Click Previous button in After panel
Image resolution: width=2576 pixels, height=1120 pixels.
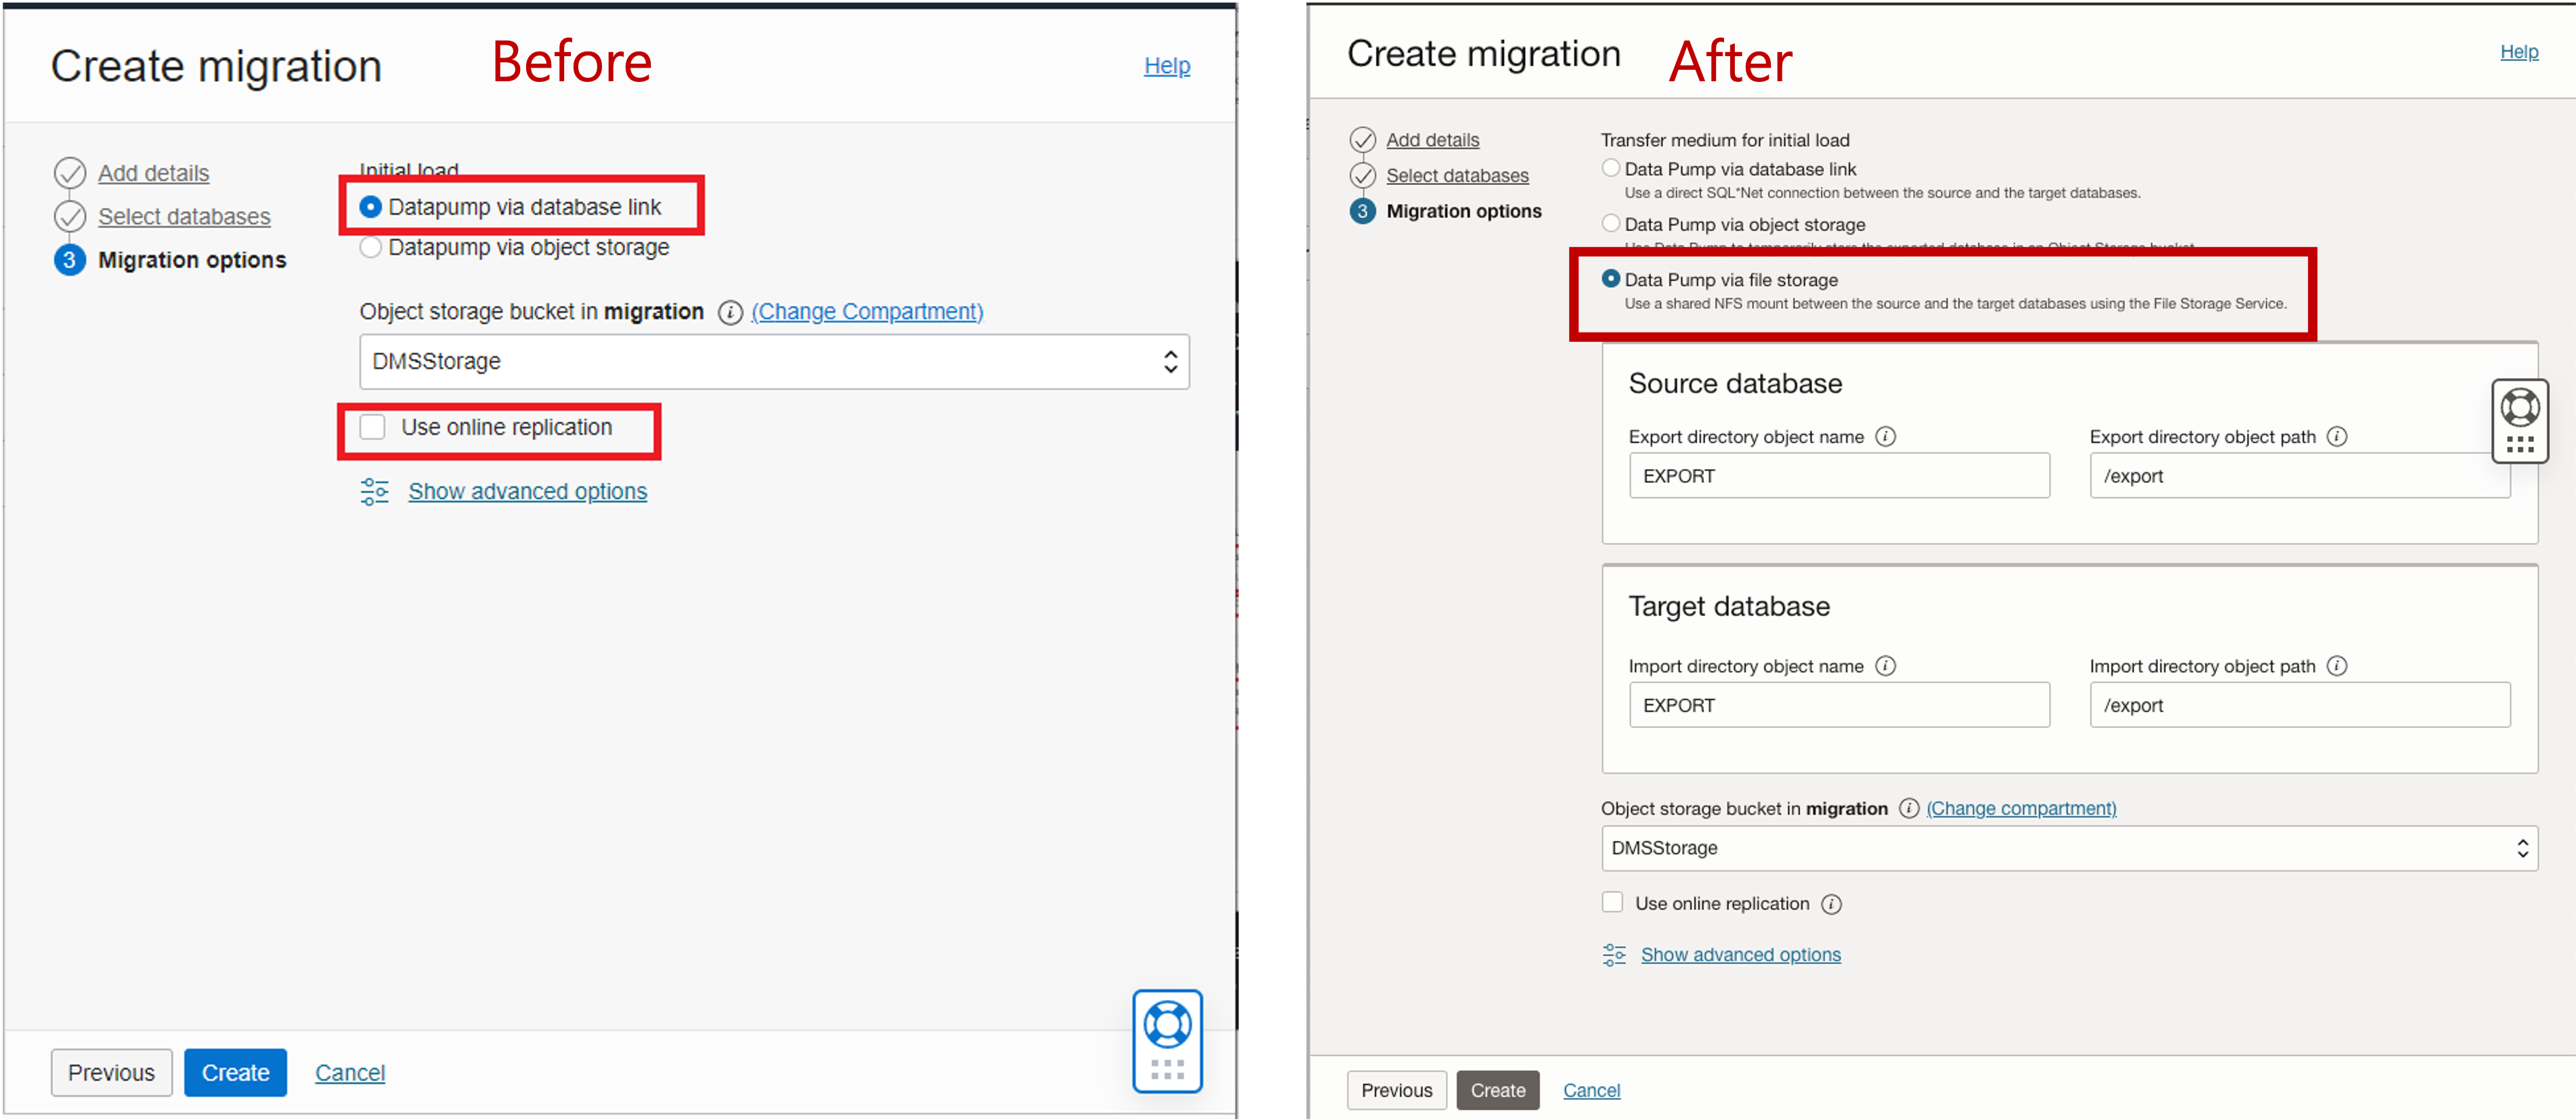click(x=1396, y=1090)
